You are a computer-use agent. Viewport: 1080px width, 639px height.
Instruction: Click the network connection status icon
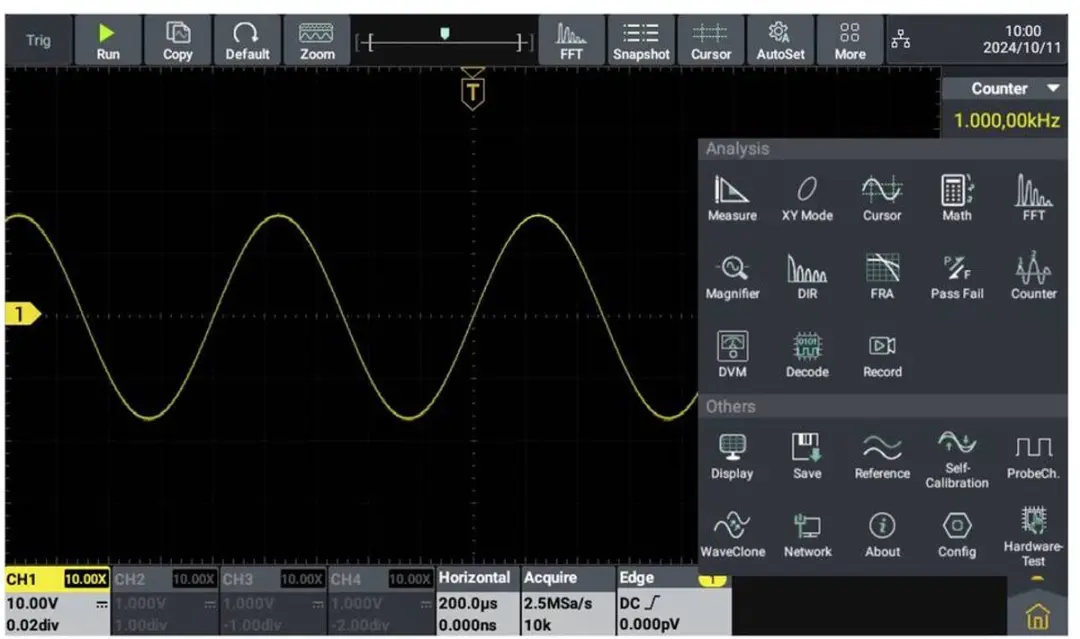click(900, 39)
